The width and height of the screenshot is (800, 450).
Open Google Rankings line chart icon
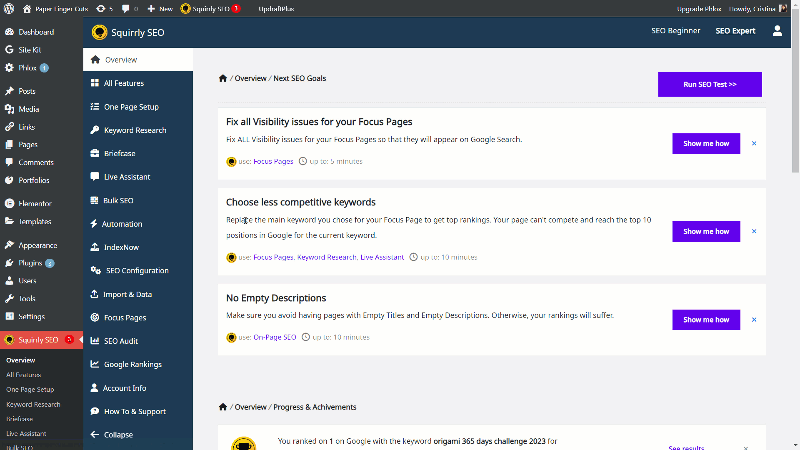click(95, 364)
